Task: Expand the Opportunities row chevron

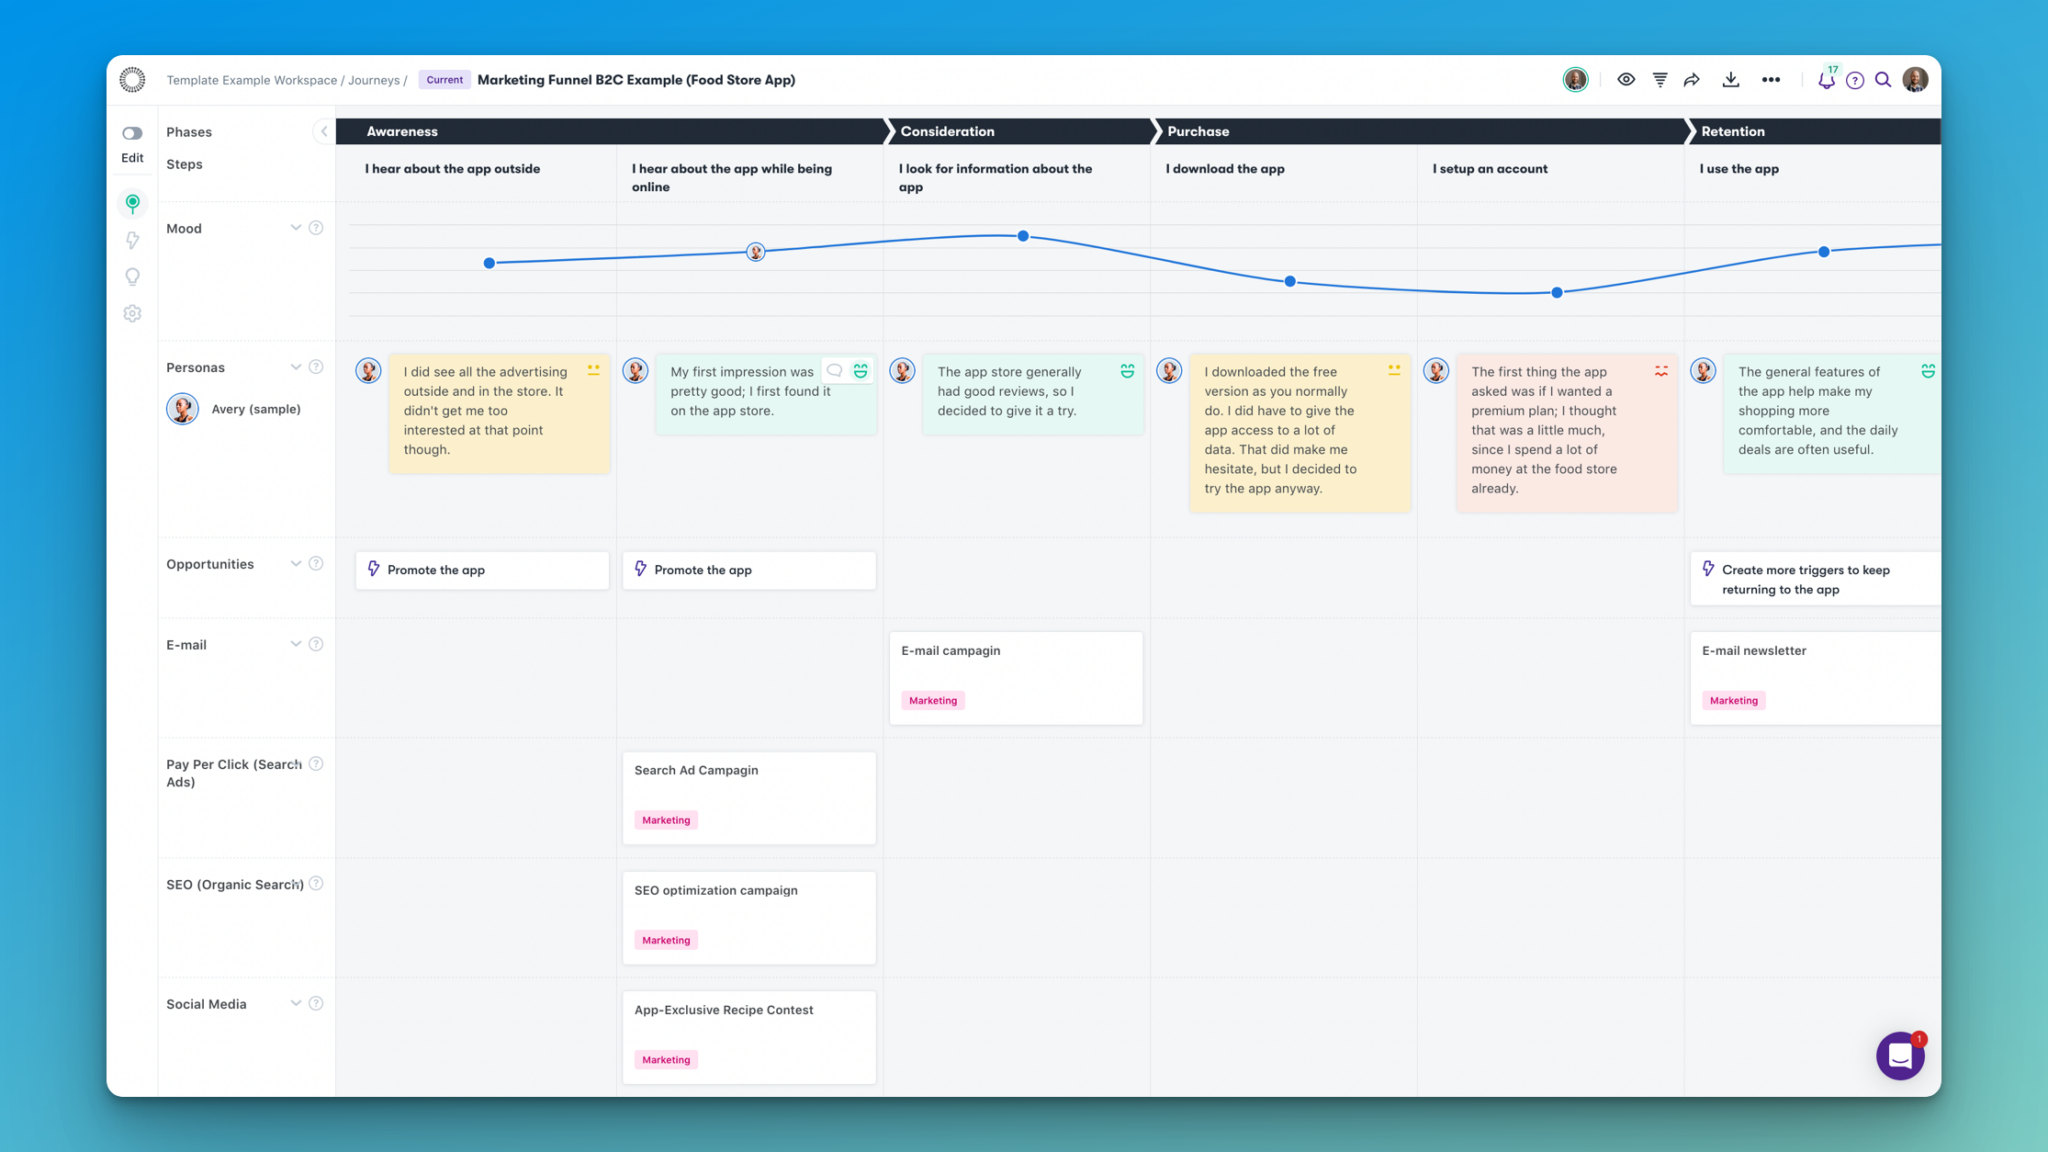Action: click(x=296, y=564)
